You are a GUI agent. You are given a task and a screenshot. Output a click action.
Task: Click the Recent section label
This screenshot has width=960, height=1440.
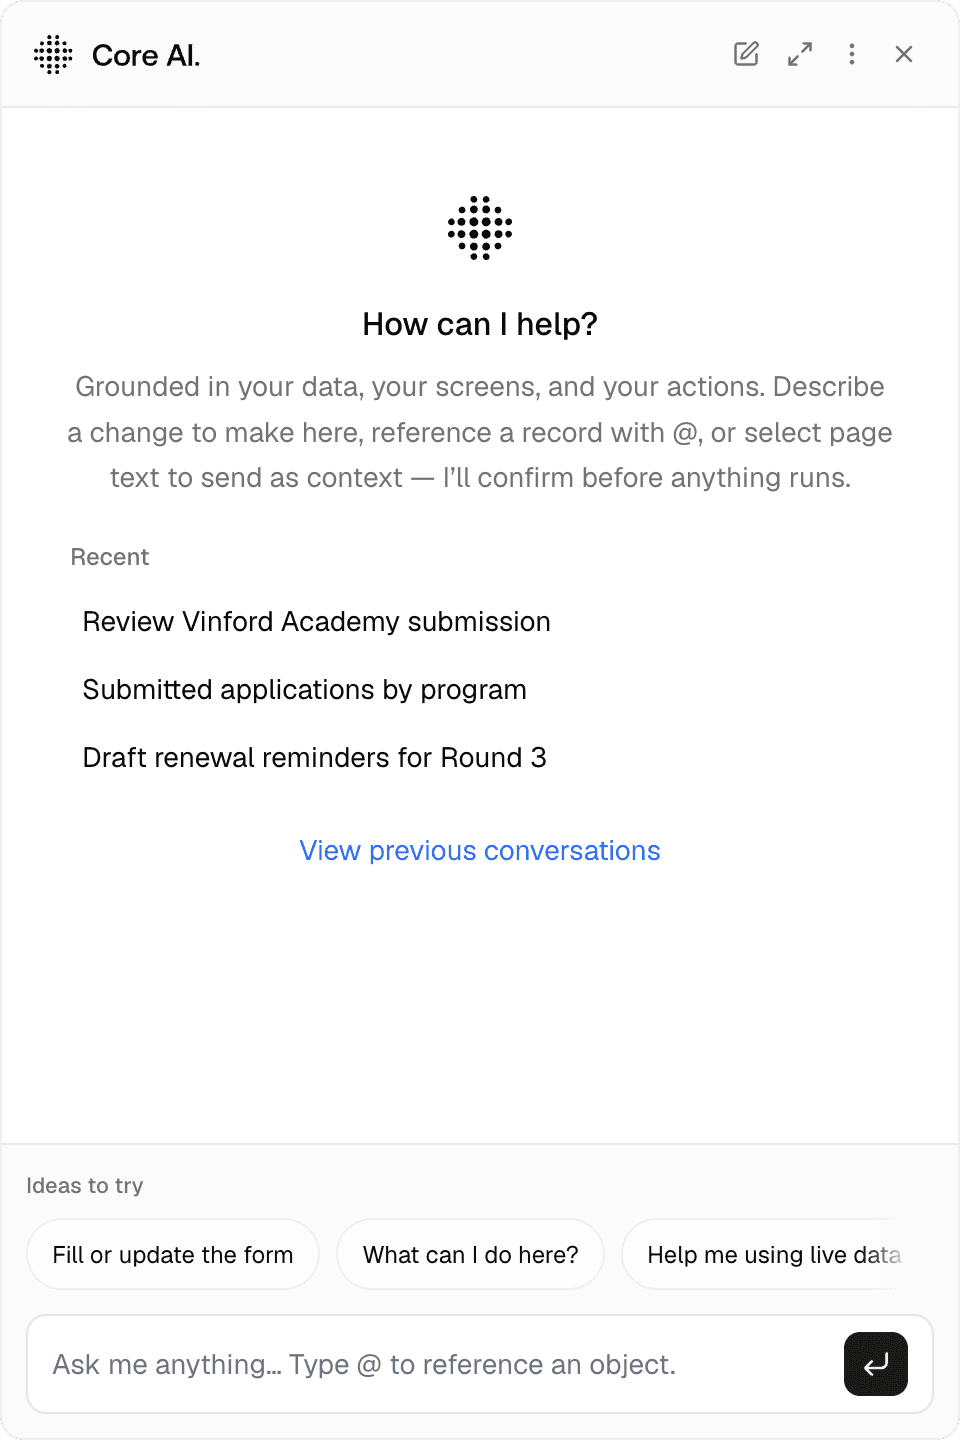[110, 557]
